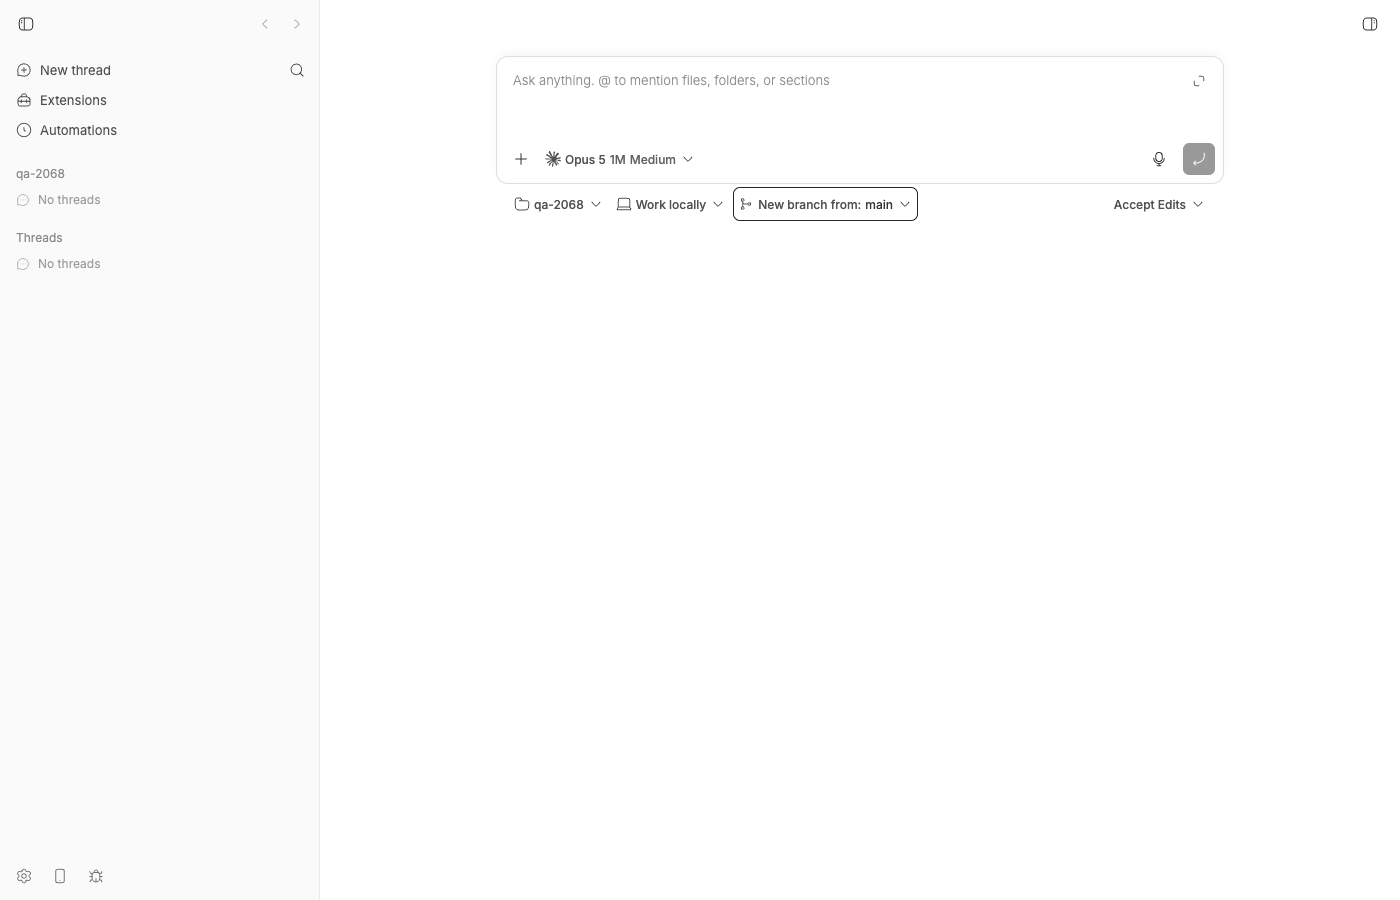Open settings gear icon at bottom
The image size is (1400, 900).
tap(24, 876)
